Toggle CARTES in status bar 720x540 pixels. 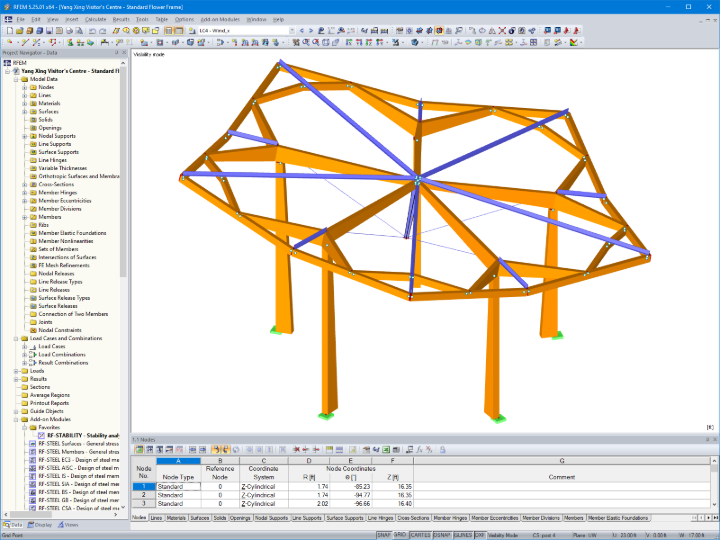click(x=420, y=535)
